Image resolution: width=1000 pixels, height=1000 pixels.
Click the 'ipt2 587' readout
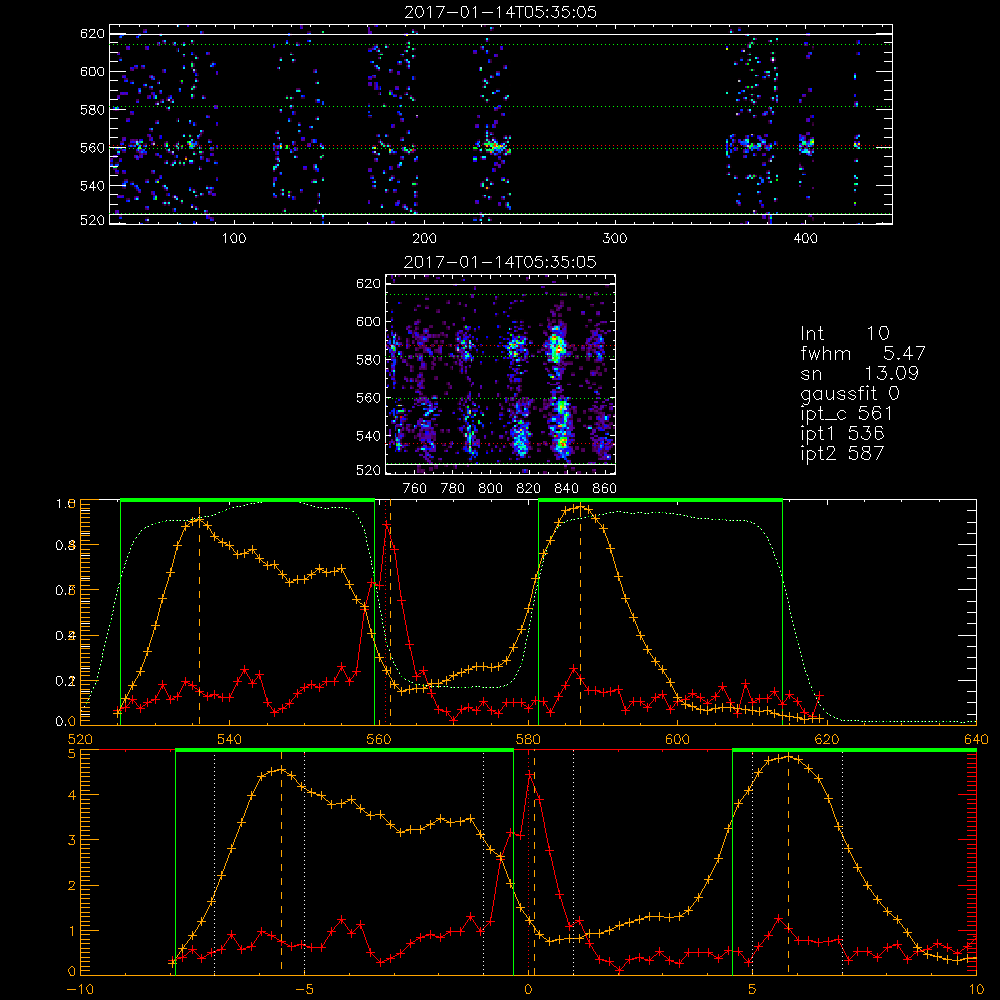point(842,453)
